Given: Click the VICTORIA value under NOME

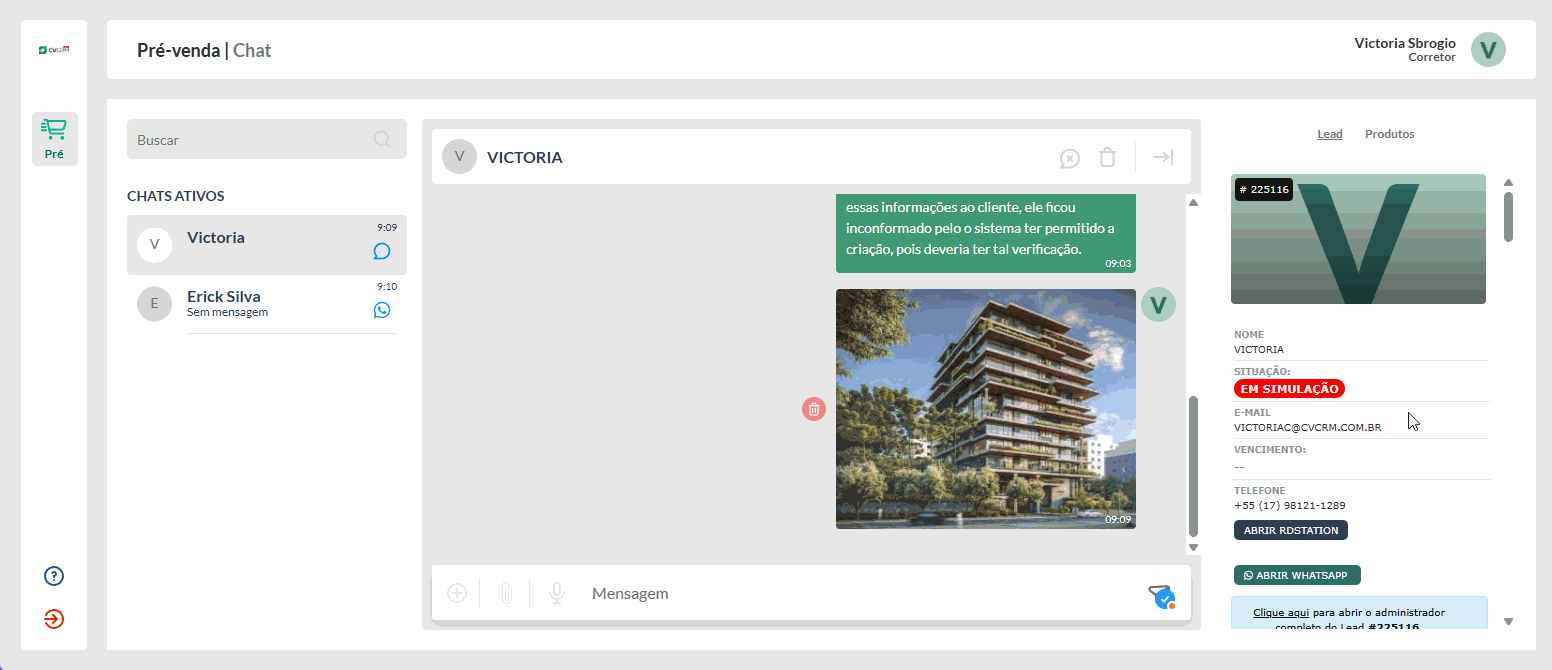Looking at the screenshot, I should coord(1259,350).
